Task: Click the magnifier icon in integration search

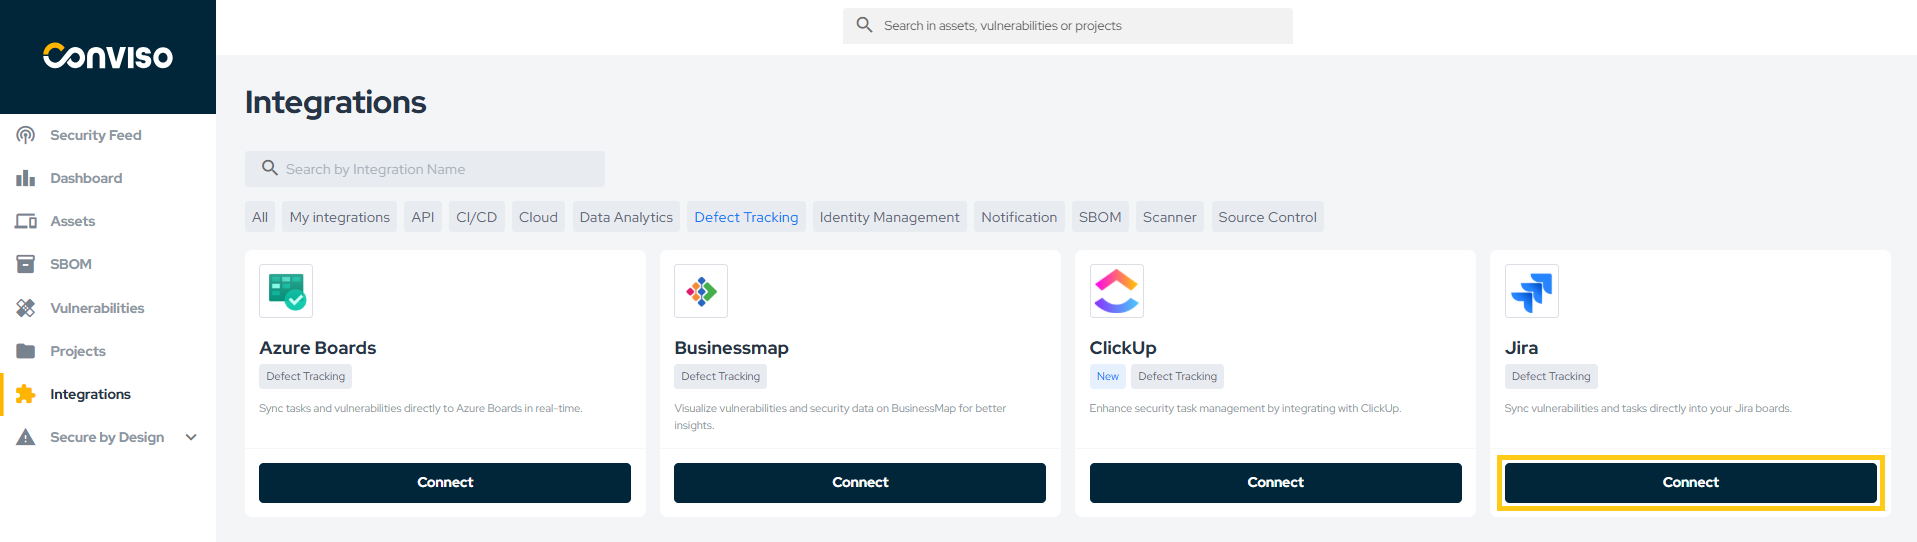Action: pyautogui.click(x=270, y=168)
